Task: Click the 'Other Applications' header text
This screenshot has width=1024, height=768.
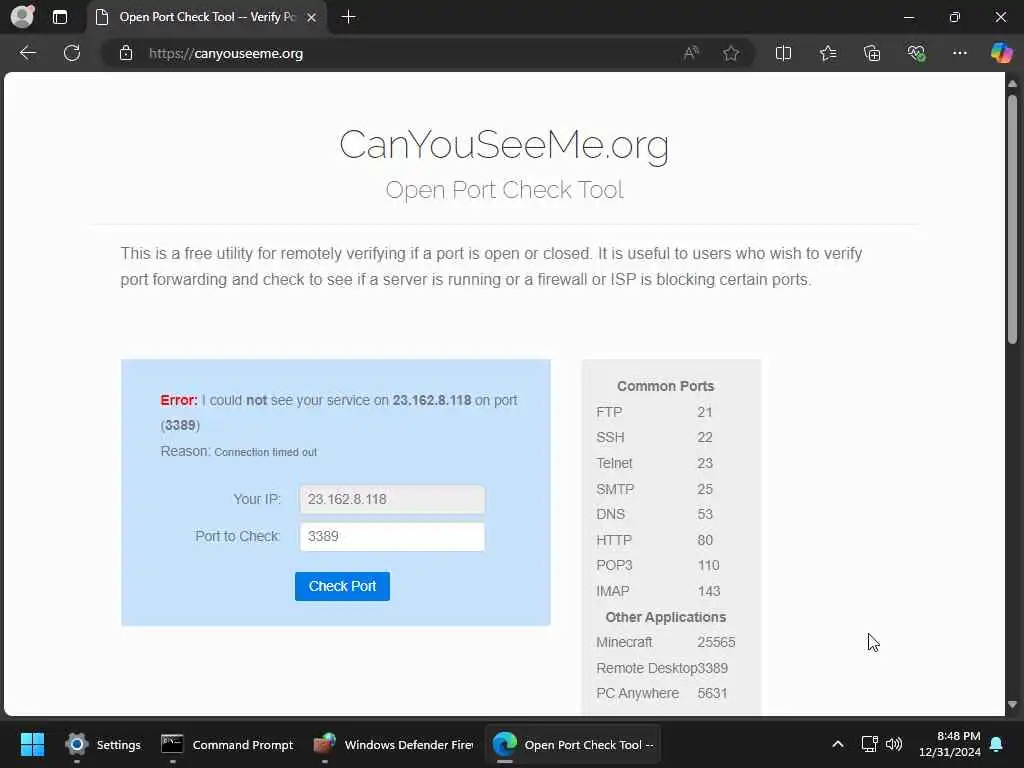Action: pos(665,617)
